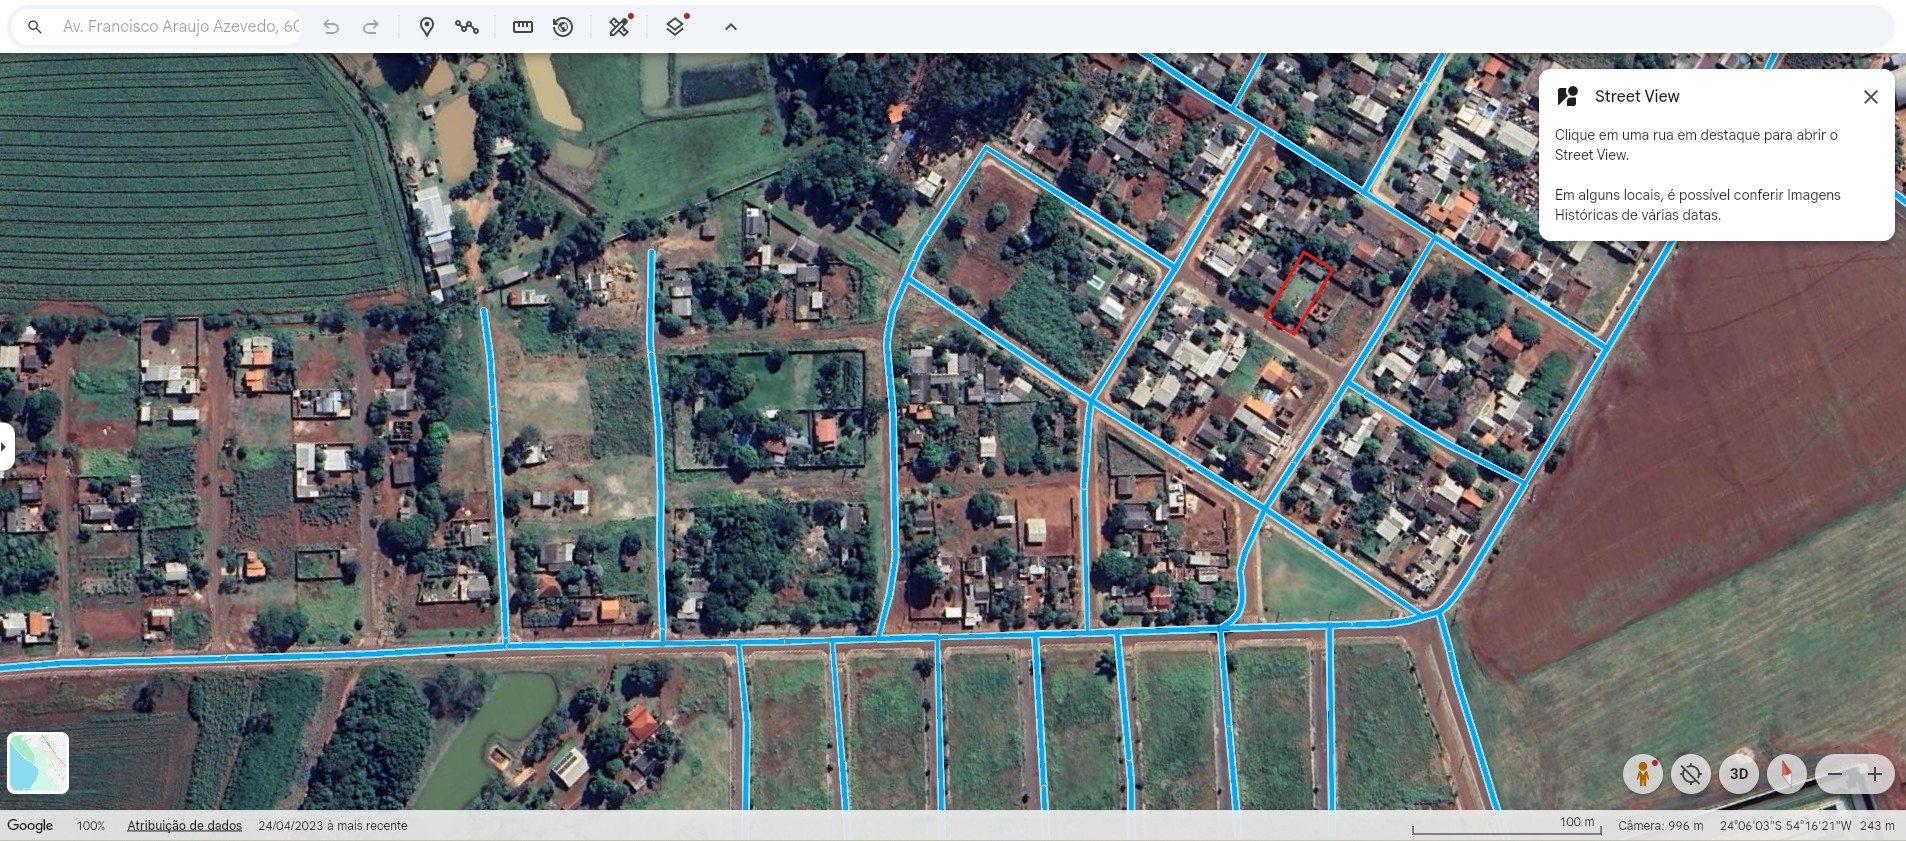Redo the last undone action
Viewport: 1906px width, 841px height.
371,27
